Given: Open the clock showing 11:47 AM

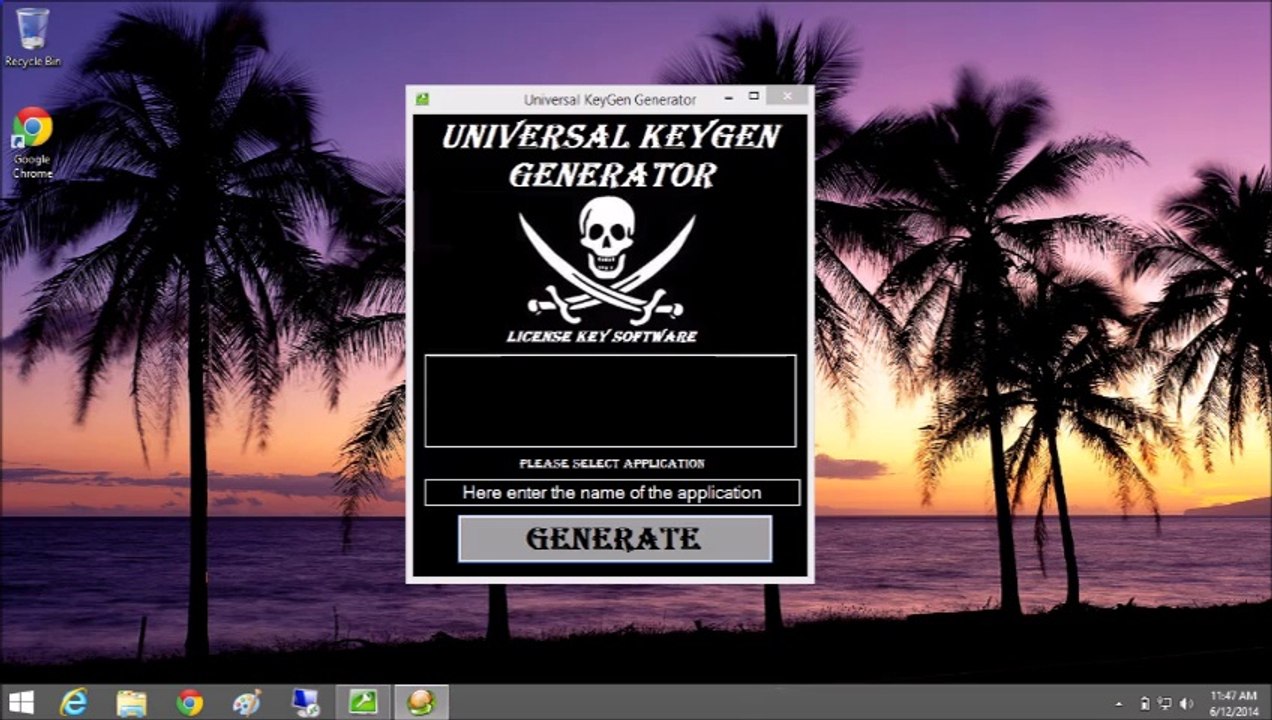Looking at the screenshot, I should pos(1233,703).
